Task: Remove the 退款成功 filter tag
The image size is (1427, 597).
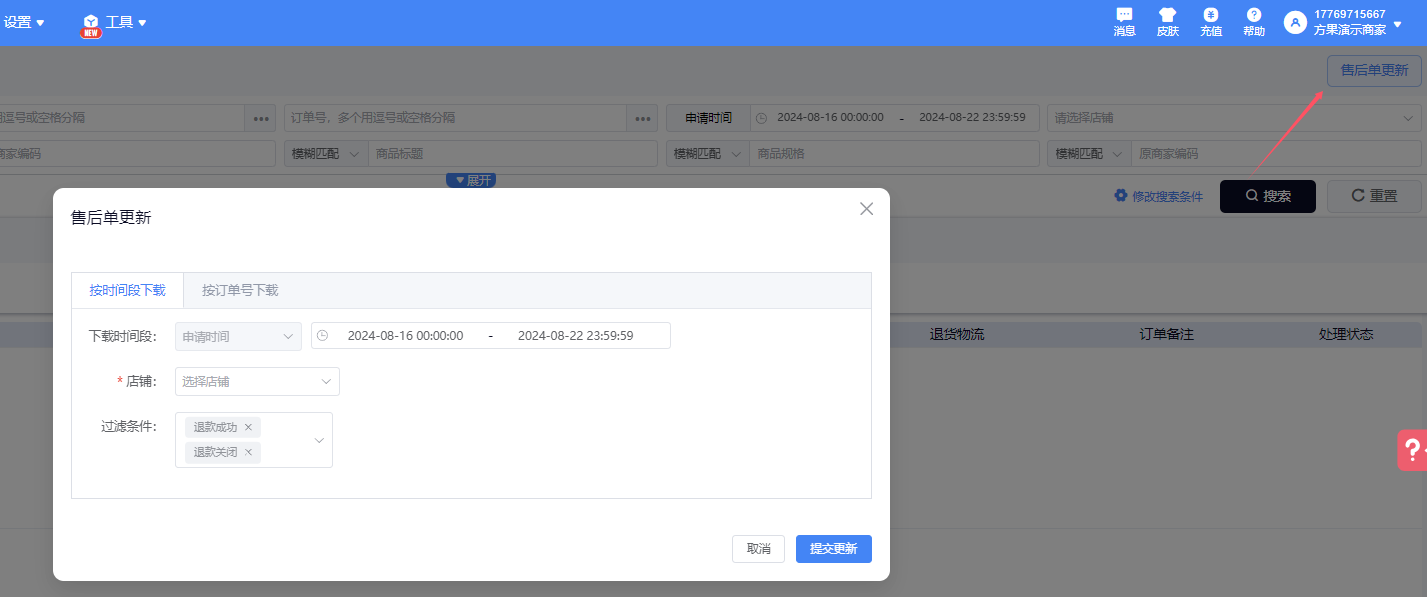Action: click(248, 427)
